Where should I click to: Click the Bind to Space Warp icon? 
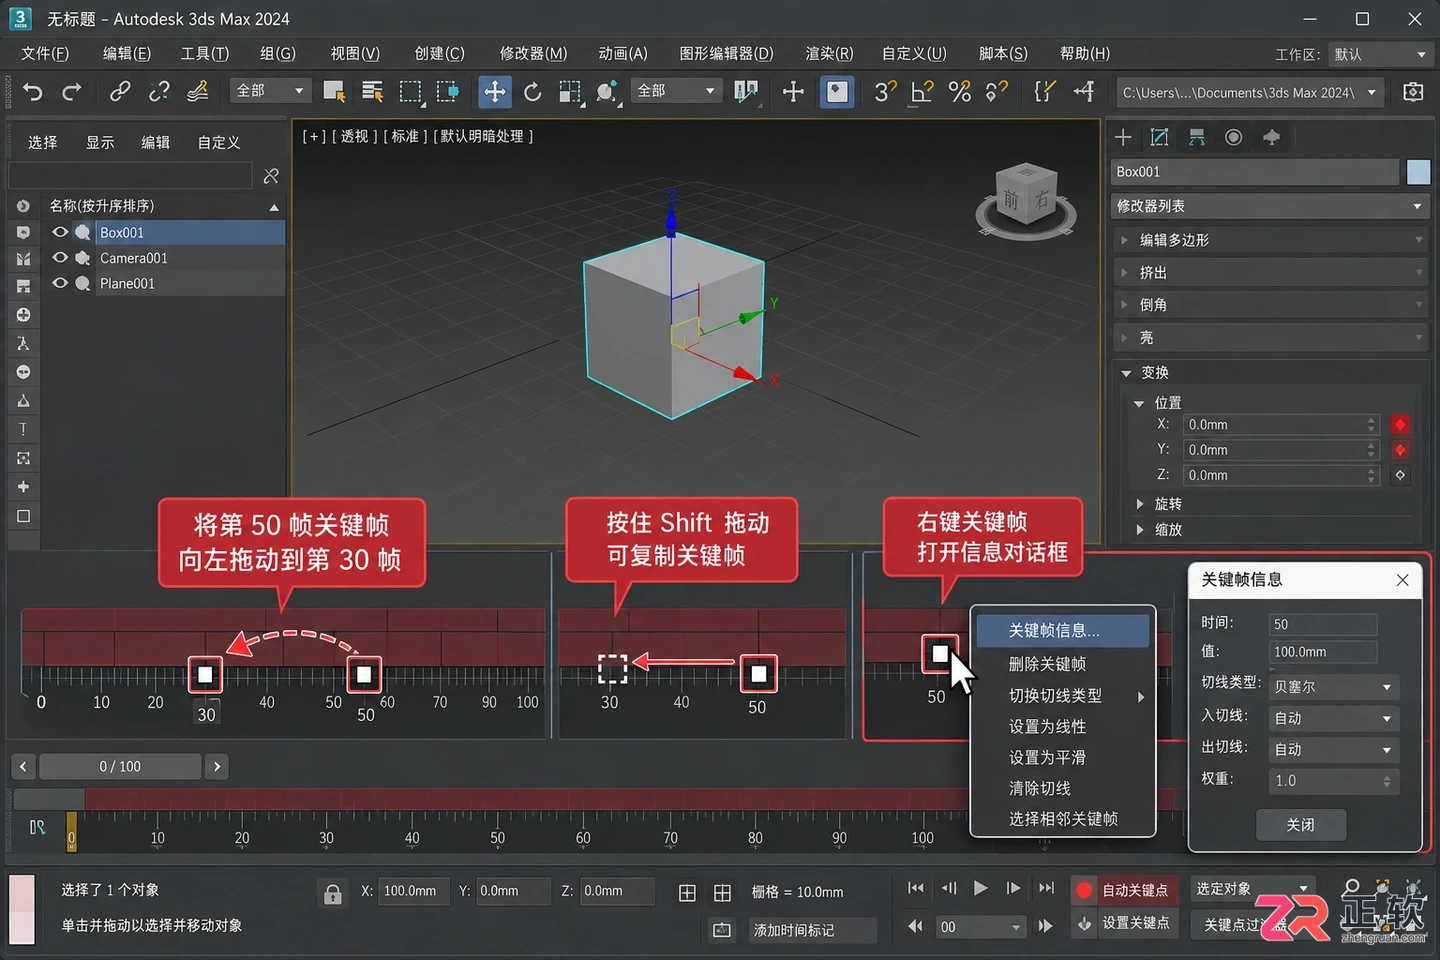tap(197, 92)
